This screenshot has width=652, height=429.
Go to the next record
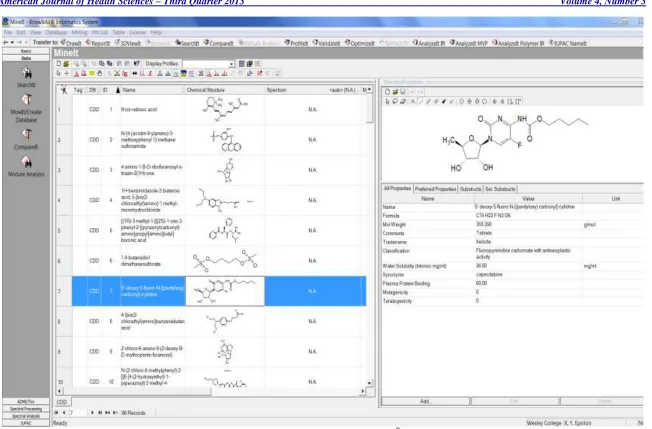pos(92,413)
